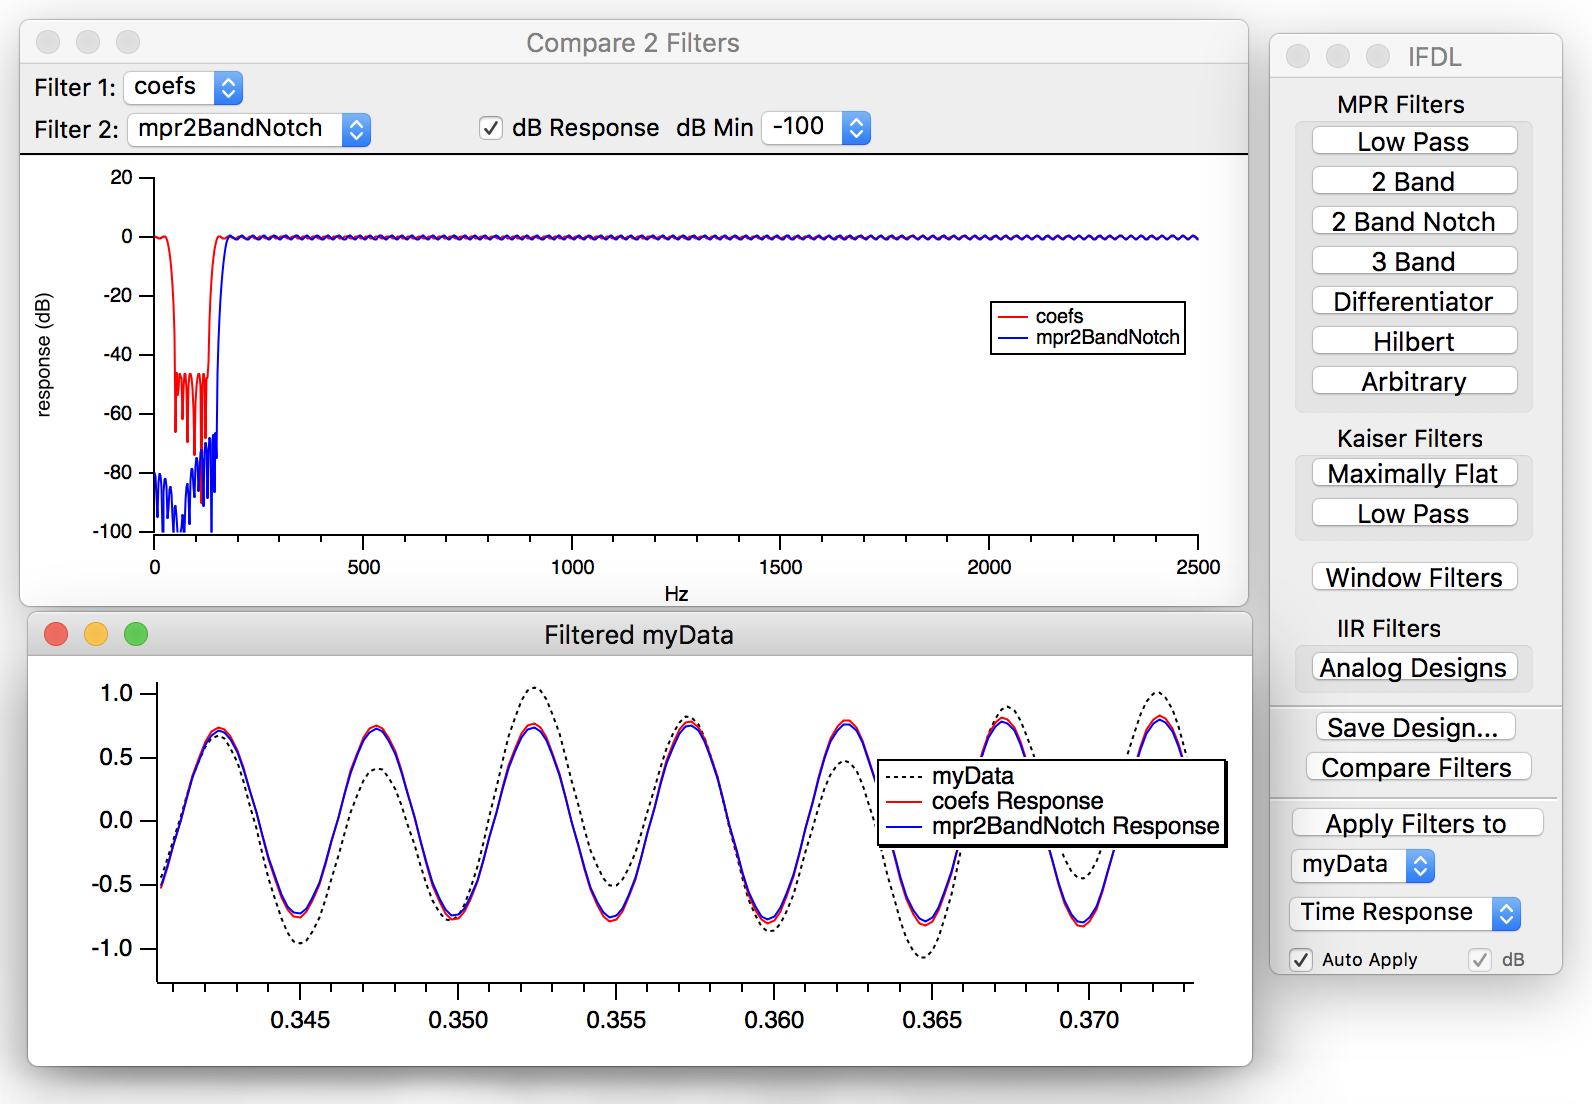The image size is (1592, 1104).
Task: Open the Filter 2 mpr2BandNotch dropdown
Action: point(249,130)
